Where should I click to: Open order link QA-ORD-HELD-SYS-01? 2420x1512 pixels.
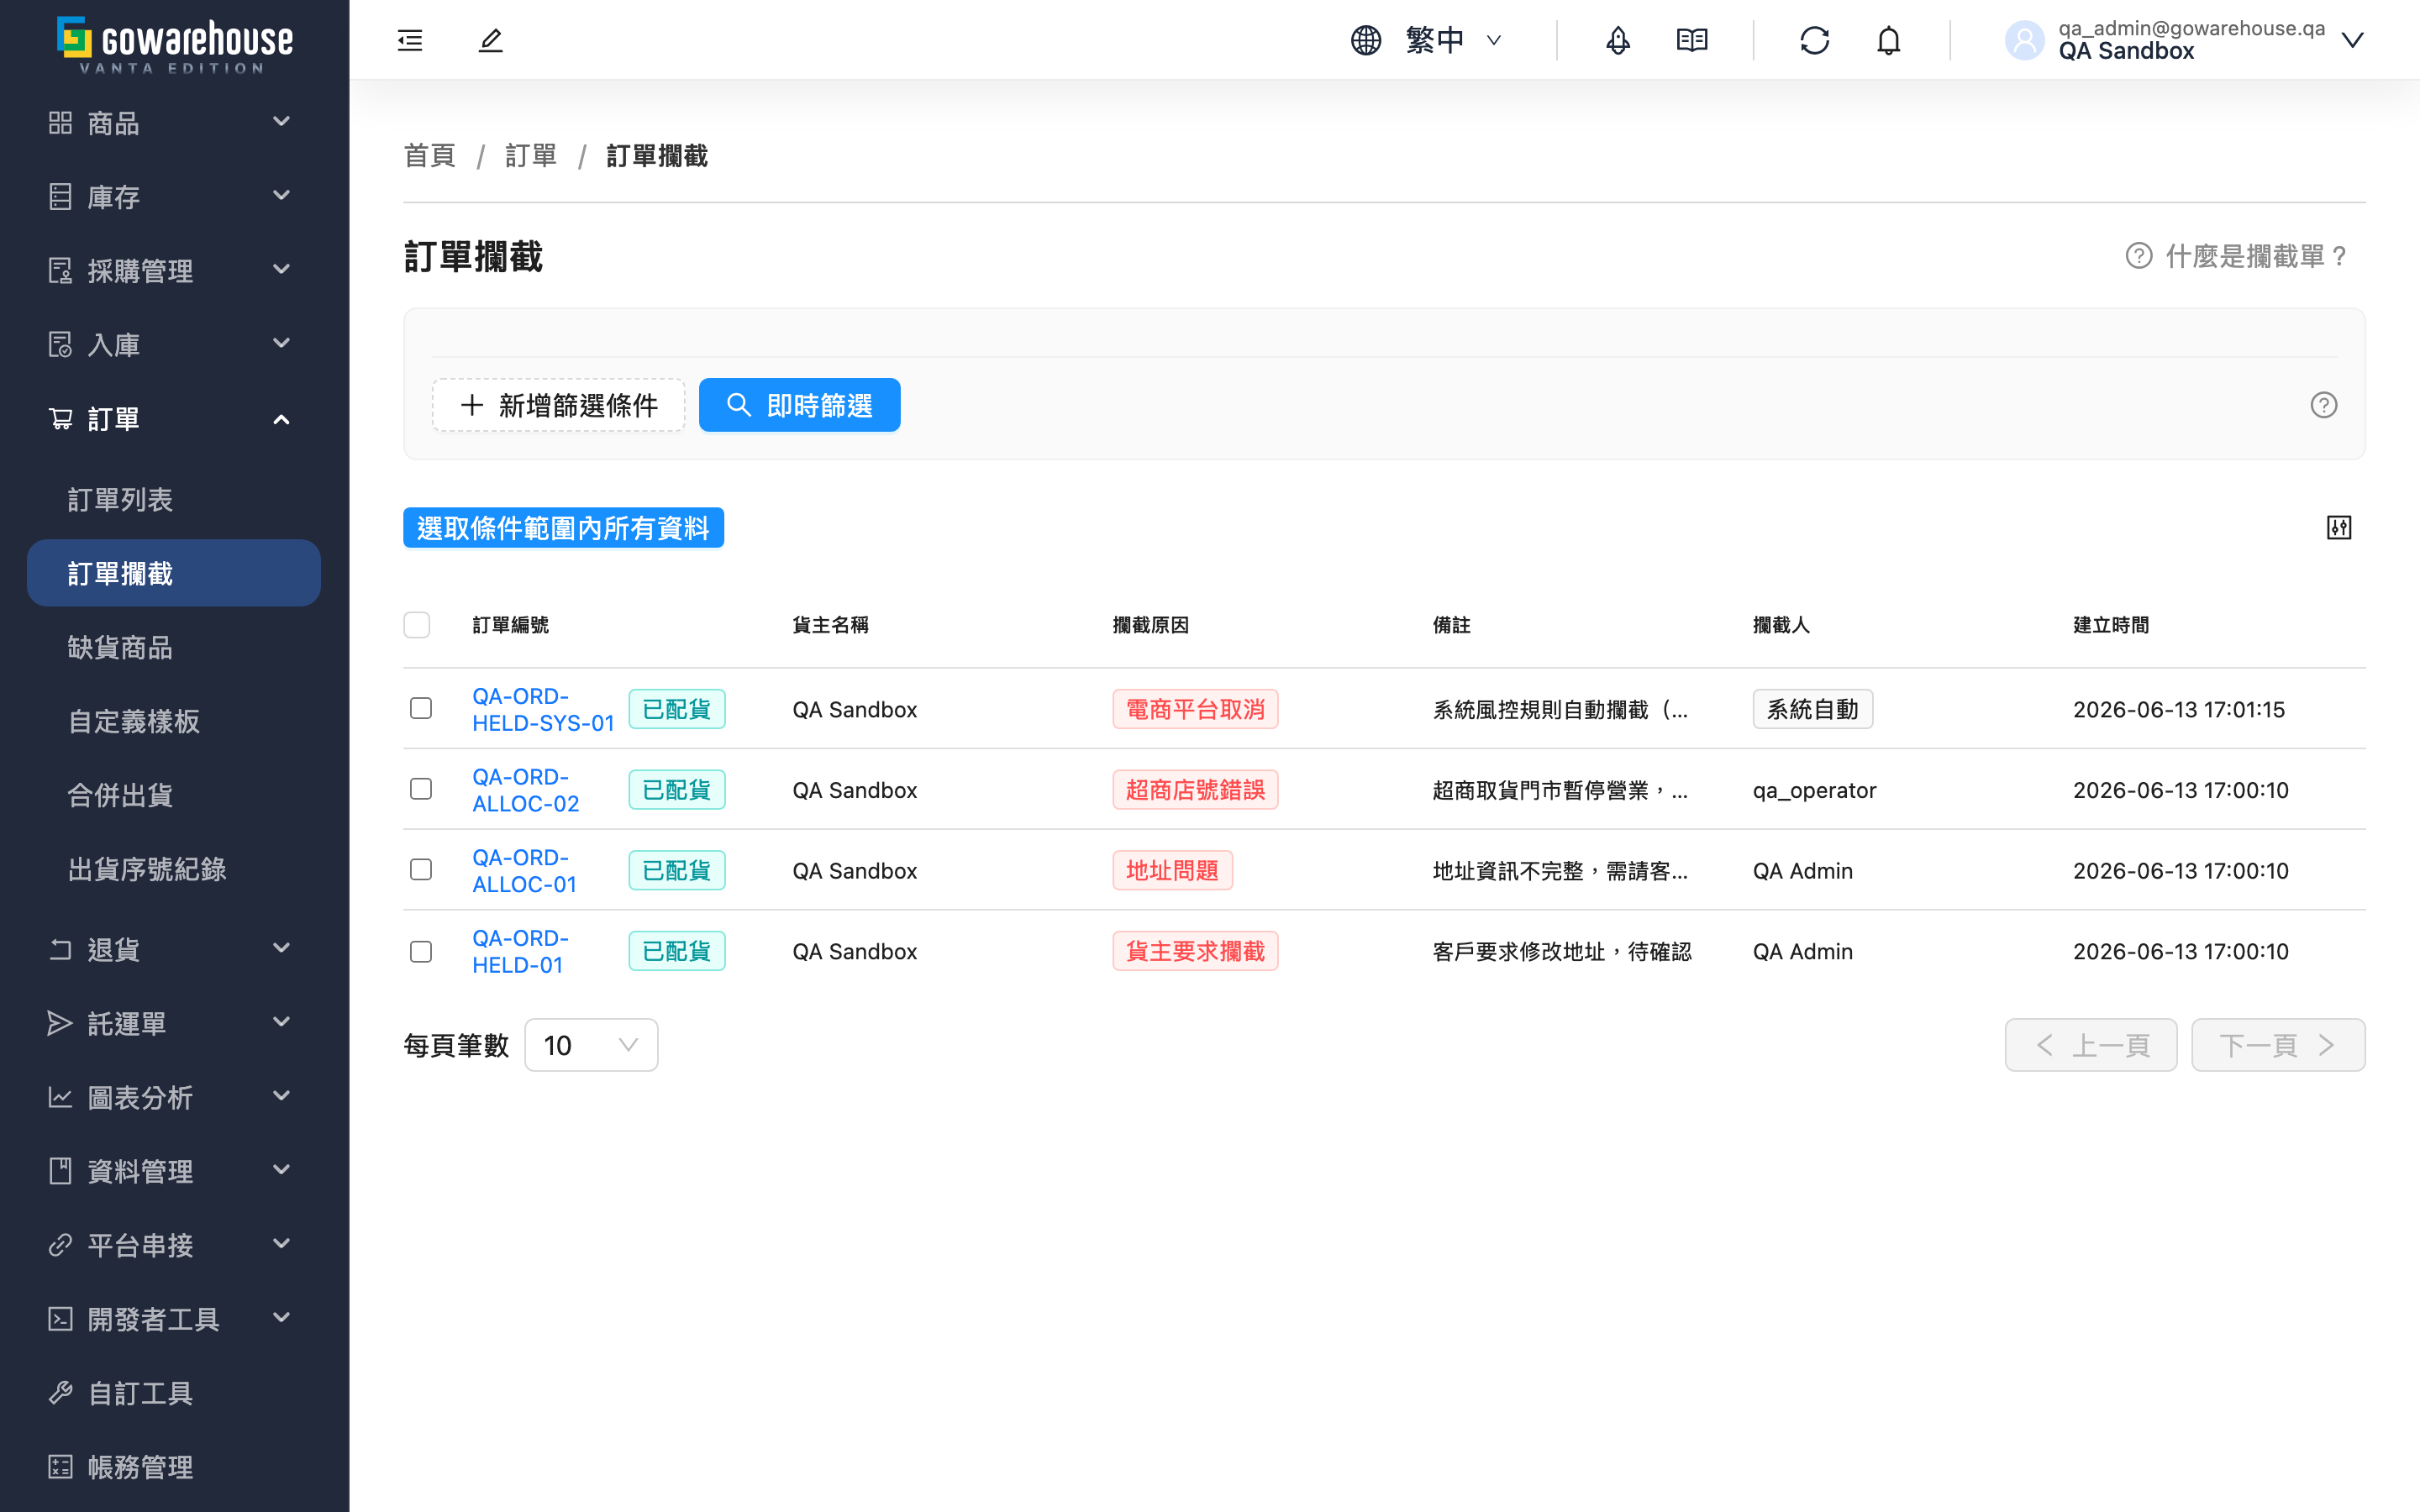click(543, 709)
